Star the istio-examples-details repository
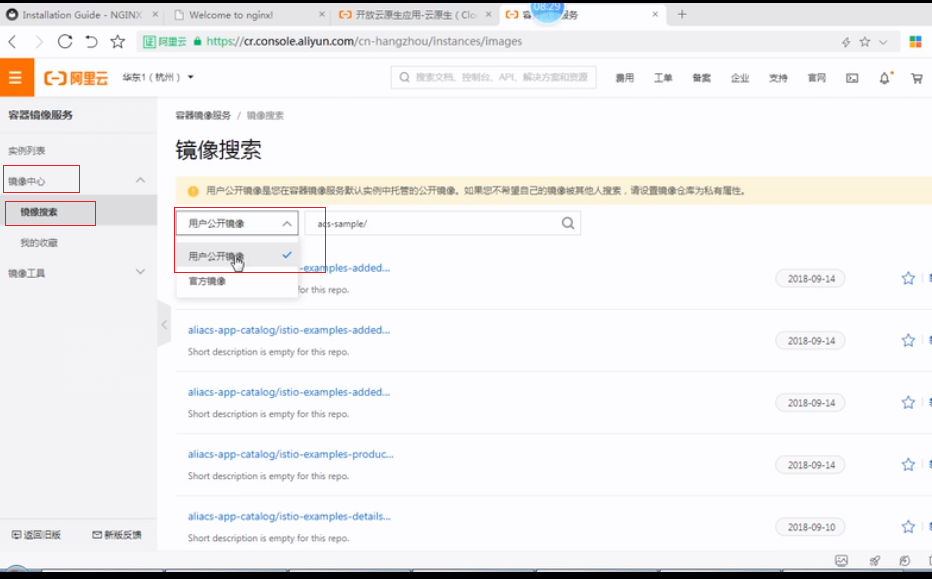This screenshot has height=579, width=932. 908,527
